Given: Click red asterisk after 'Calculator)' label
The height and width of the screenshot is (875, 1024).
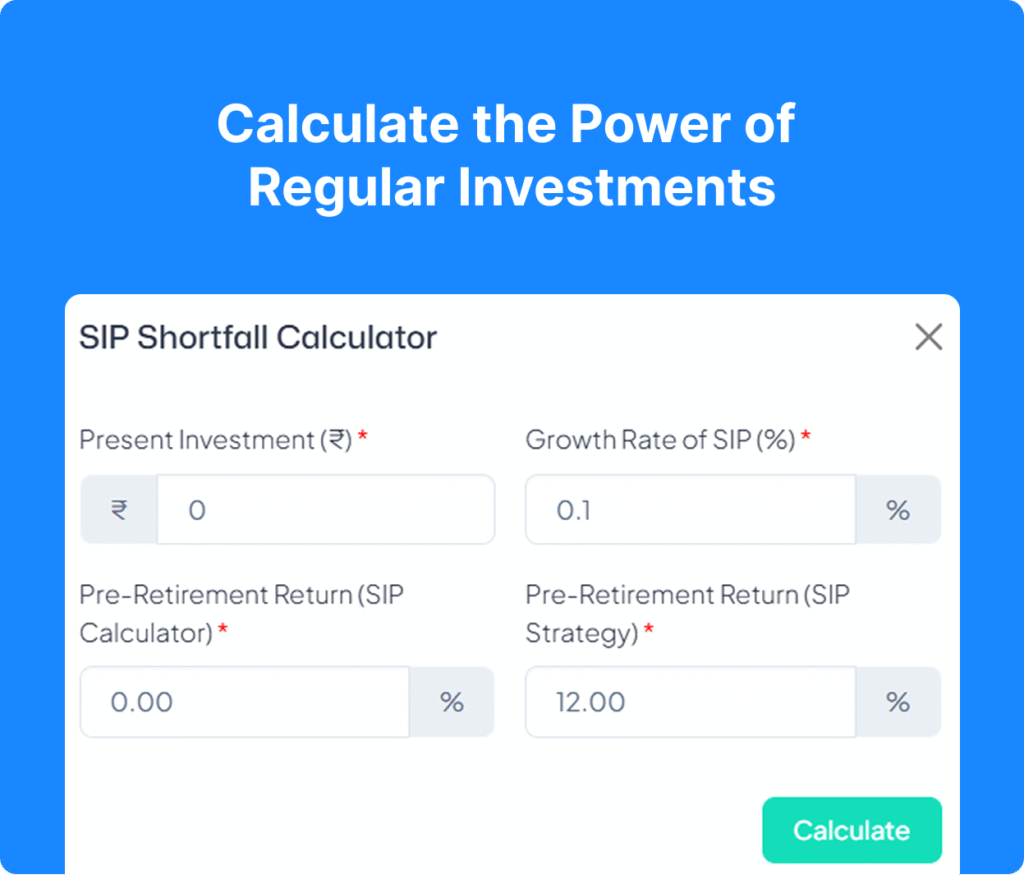Looking at the screenshot, I should (223, 630).
